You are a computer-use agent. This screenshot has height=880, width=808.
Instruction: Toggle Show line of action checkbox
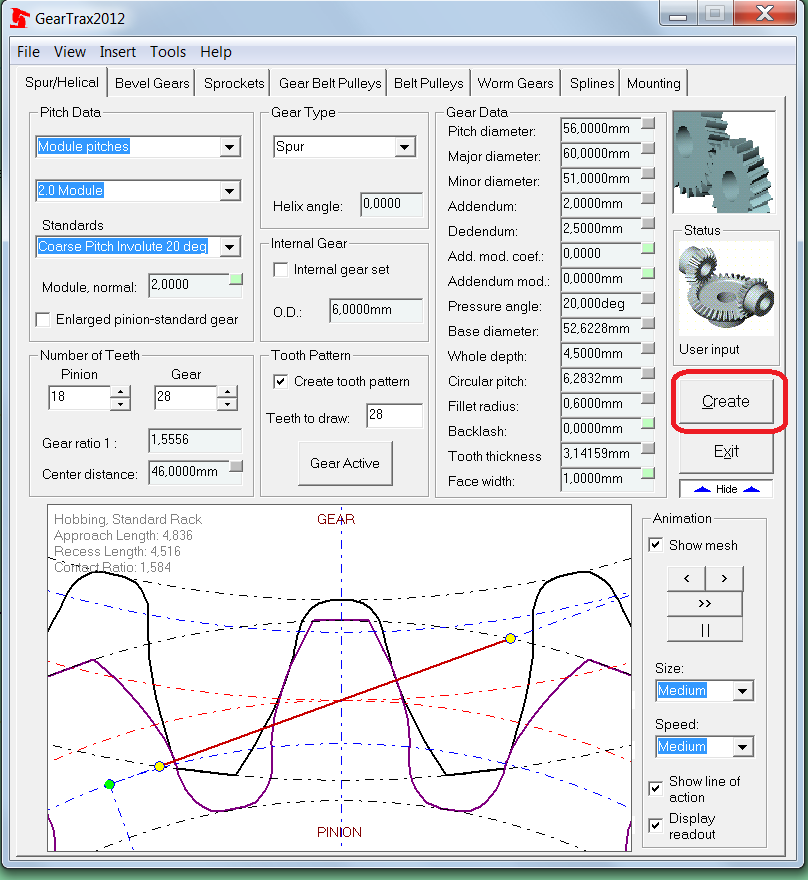coord(655,789)
